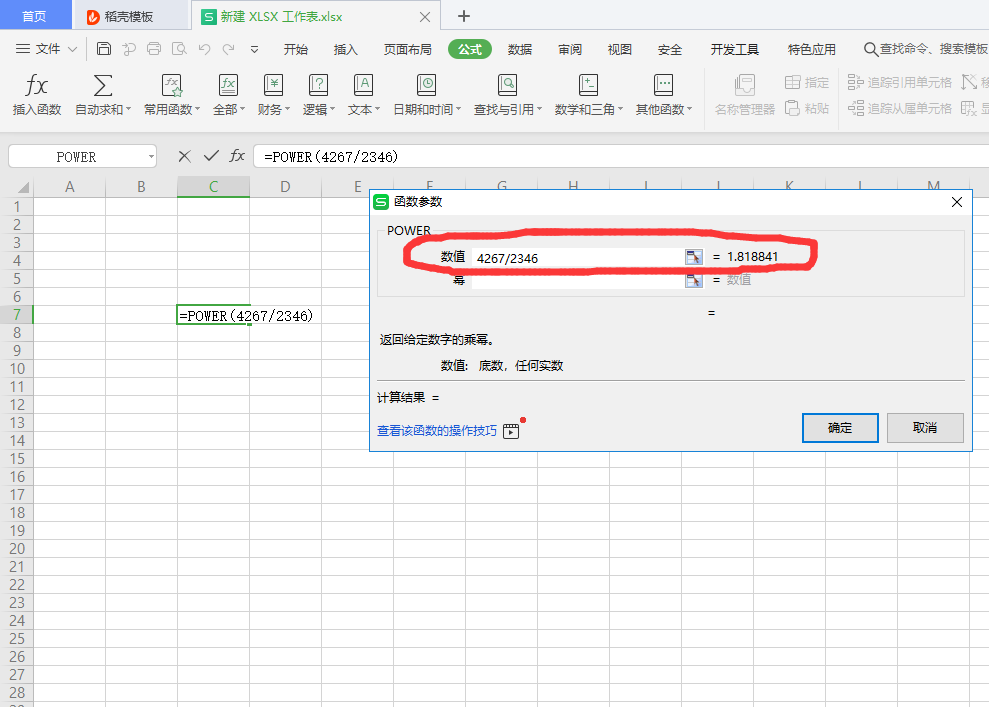Screen dimensions: 989x707
Task: Select column D header
Action: [x=285, y=187]
